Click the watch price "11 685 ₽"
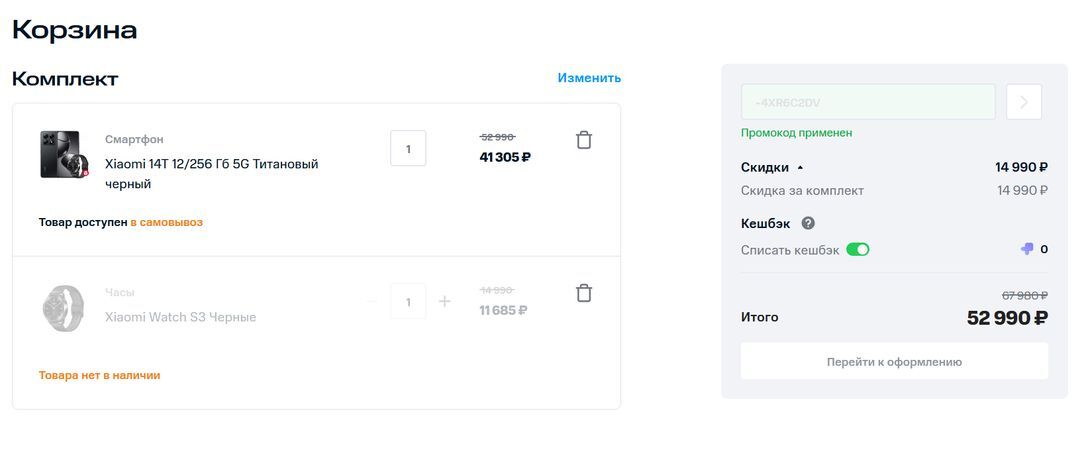The height and width of the screenshot is (452, 1090). click(x=503, y=310)
